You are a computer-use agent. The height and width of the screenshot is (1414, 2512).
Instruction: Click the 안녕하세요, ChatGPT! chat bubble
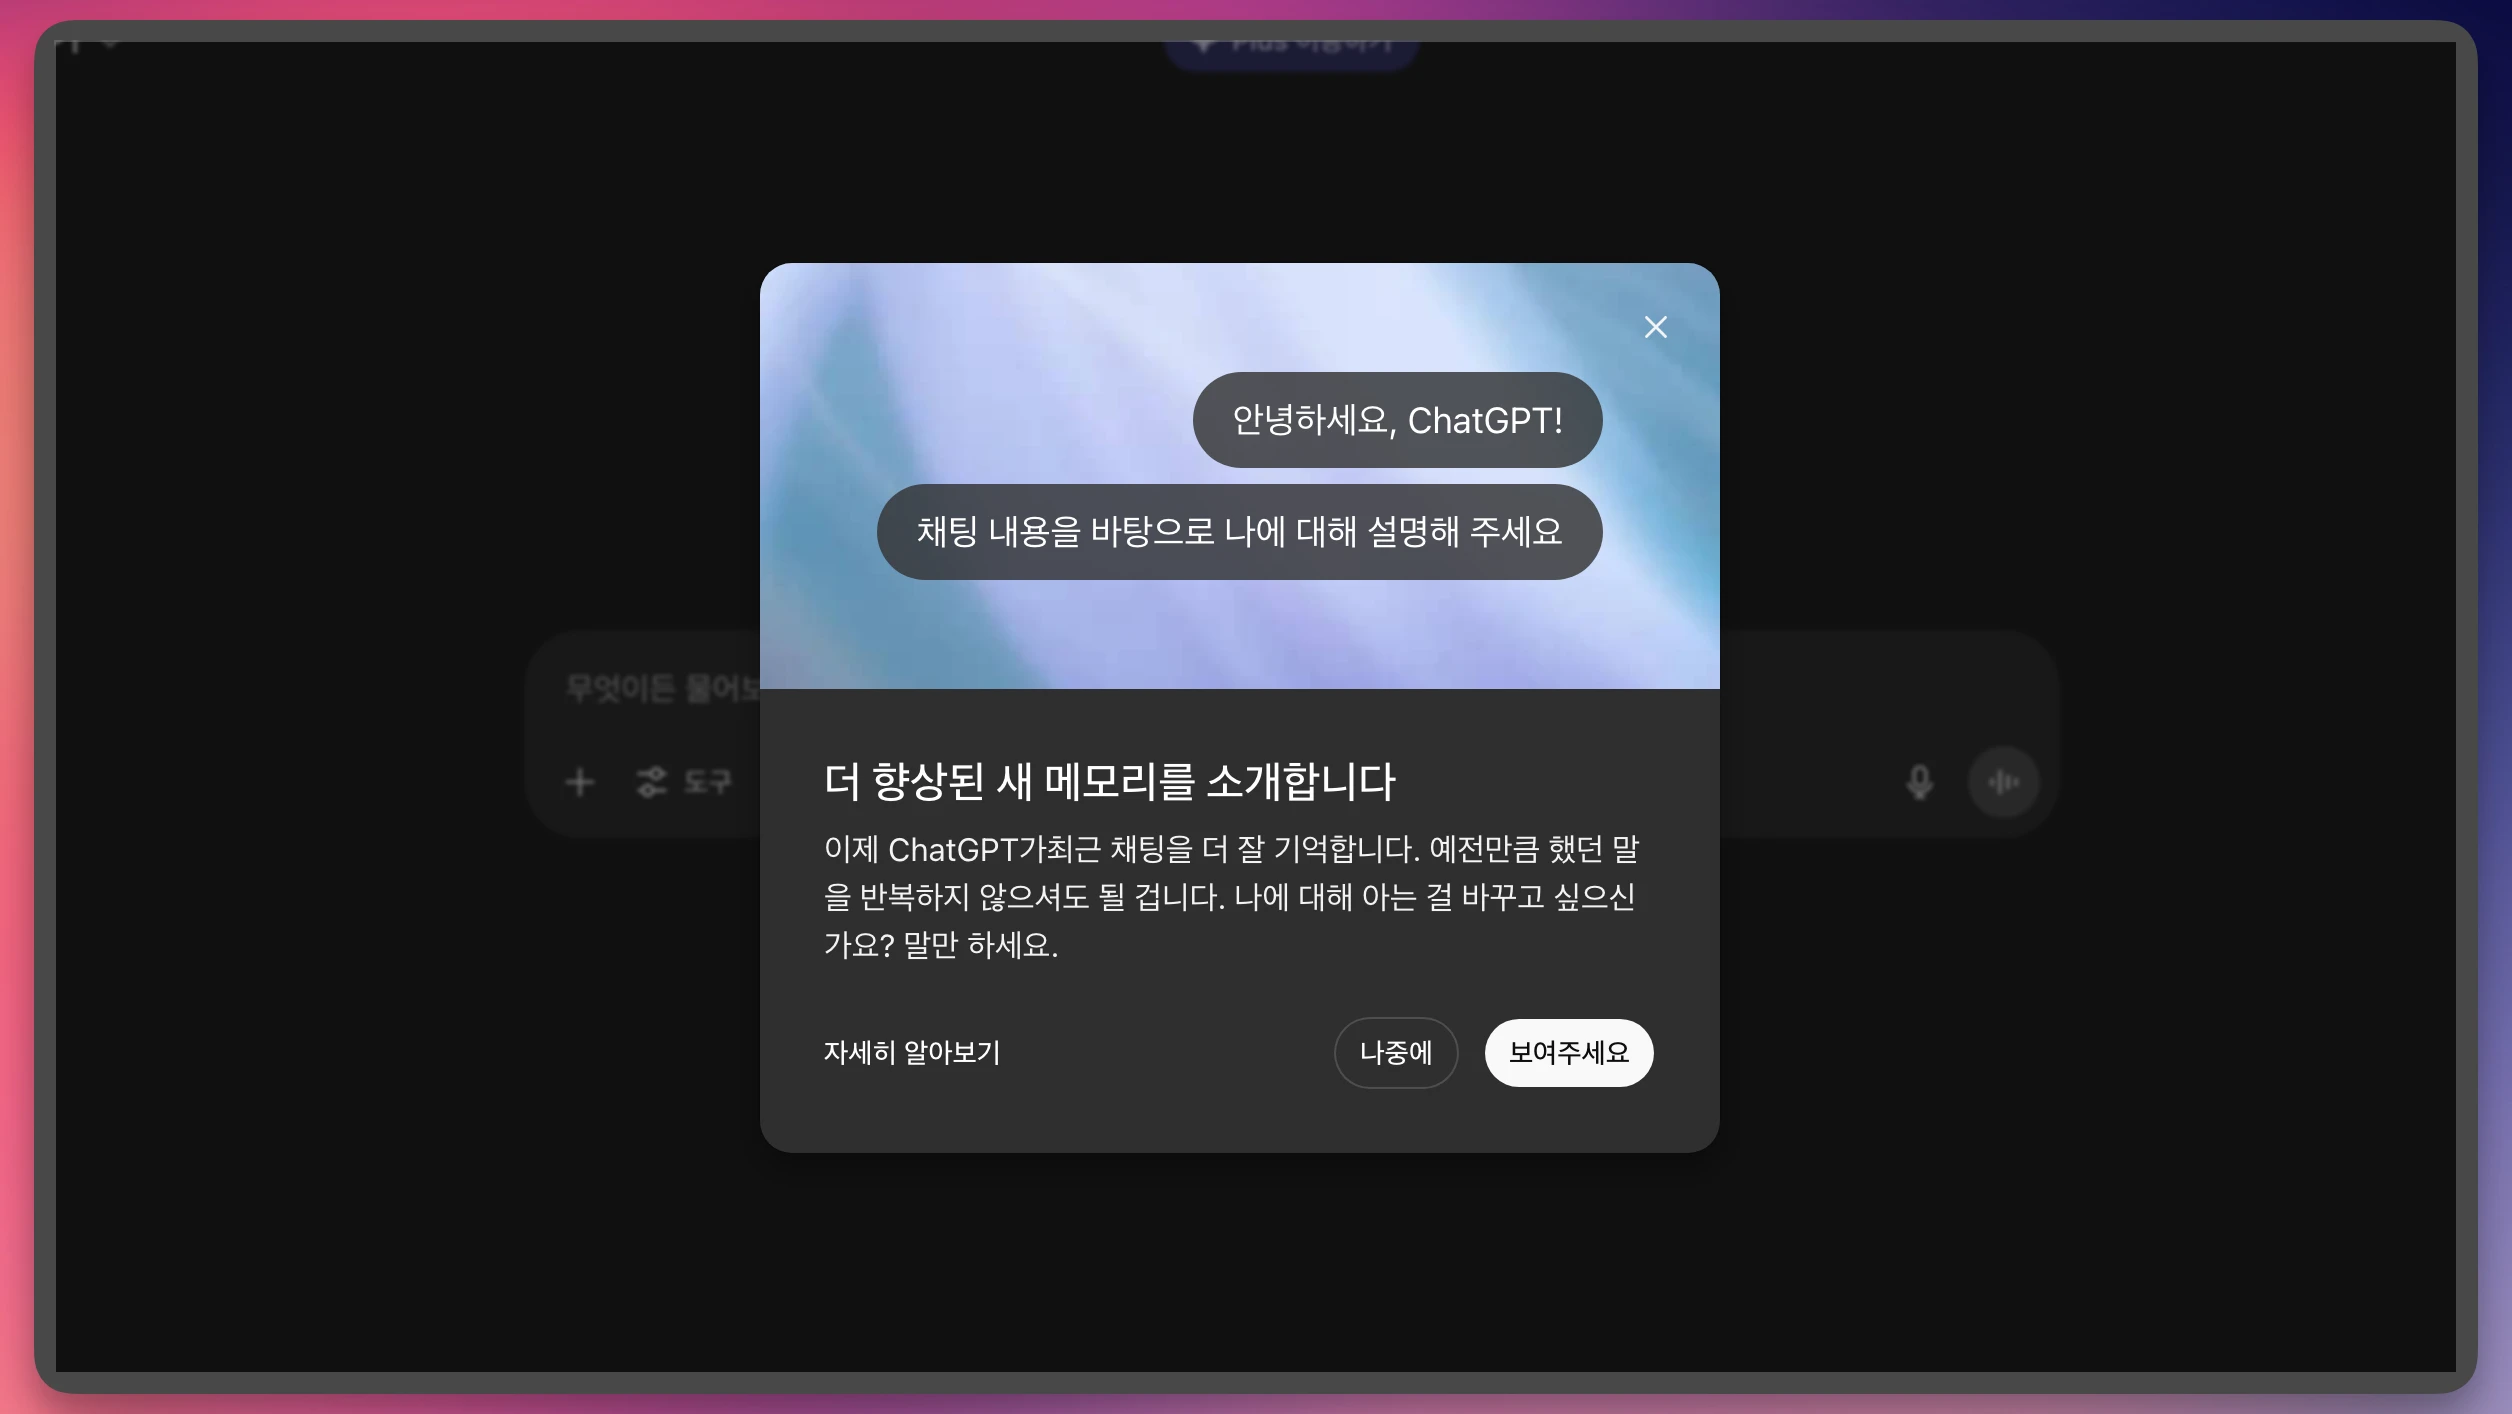(x=1397, y=420)
